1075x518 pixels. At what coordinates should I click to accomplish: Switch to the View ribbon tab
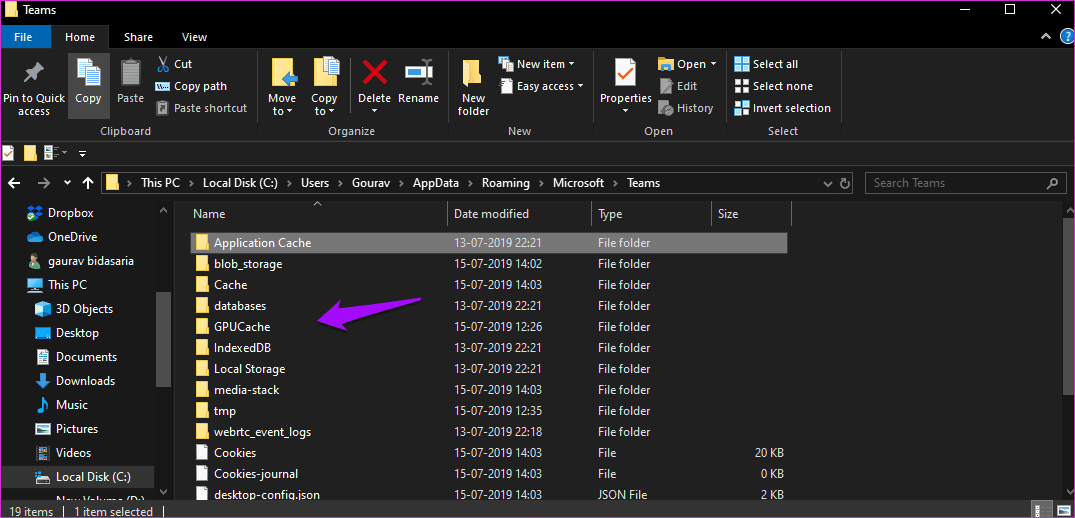[194, 37]
